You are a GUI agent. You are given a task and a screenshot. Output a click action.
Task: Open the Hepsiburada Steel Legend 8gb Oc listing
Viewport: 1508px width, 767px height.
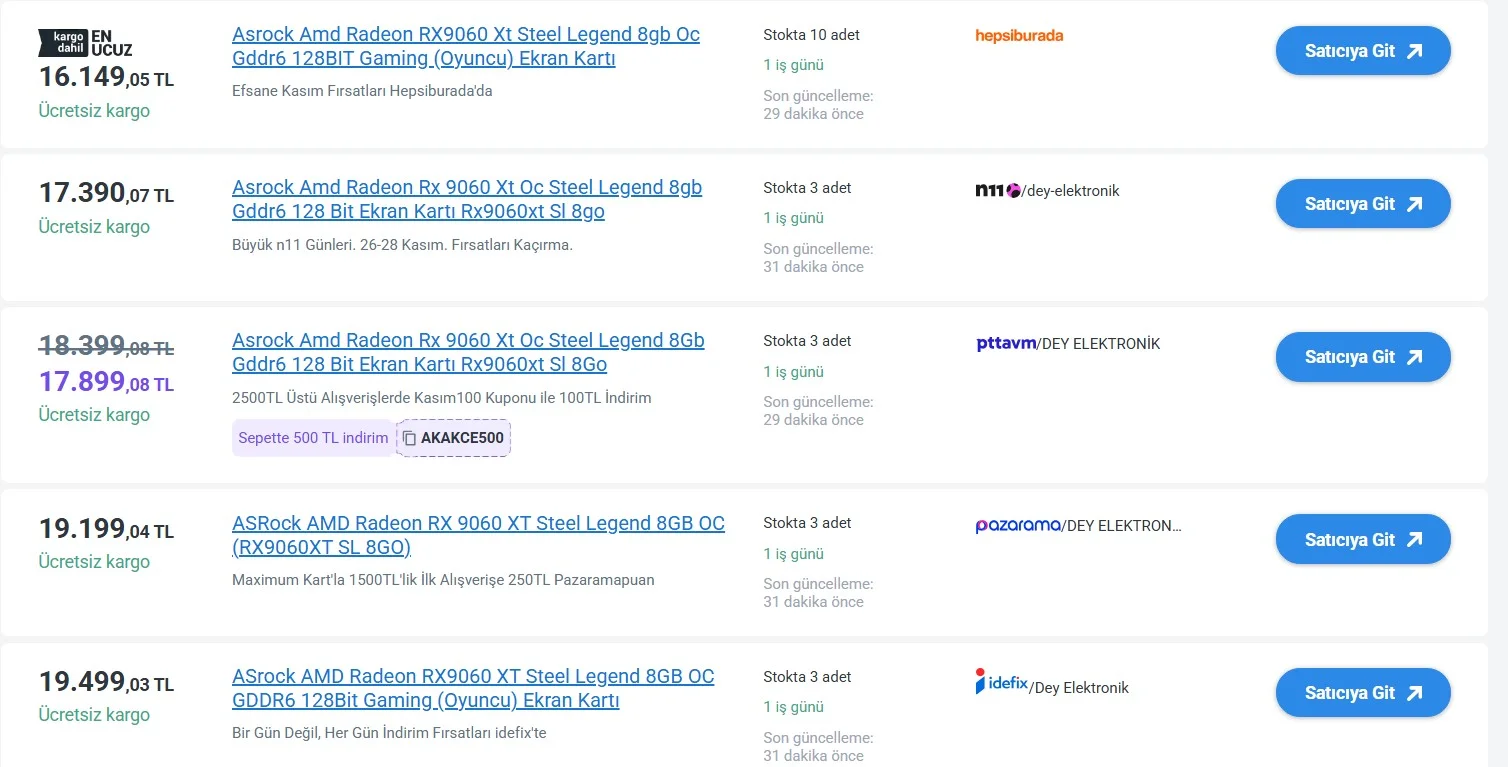[466, 46]
